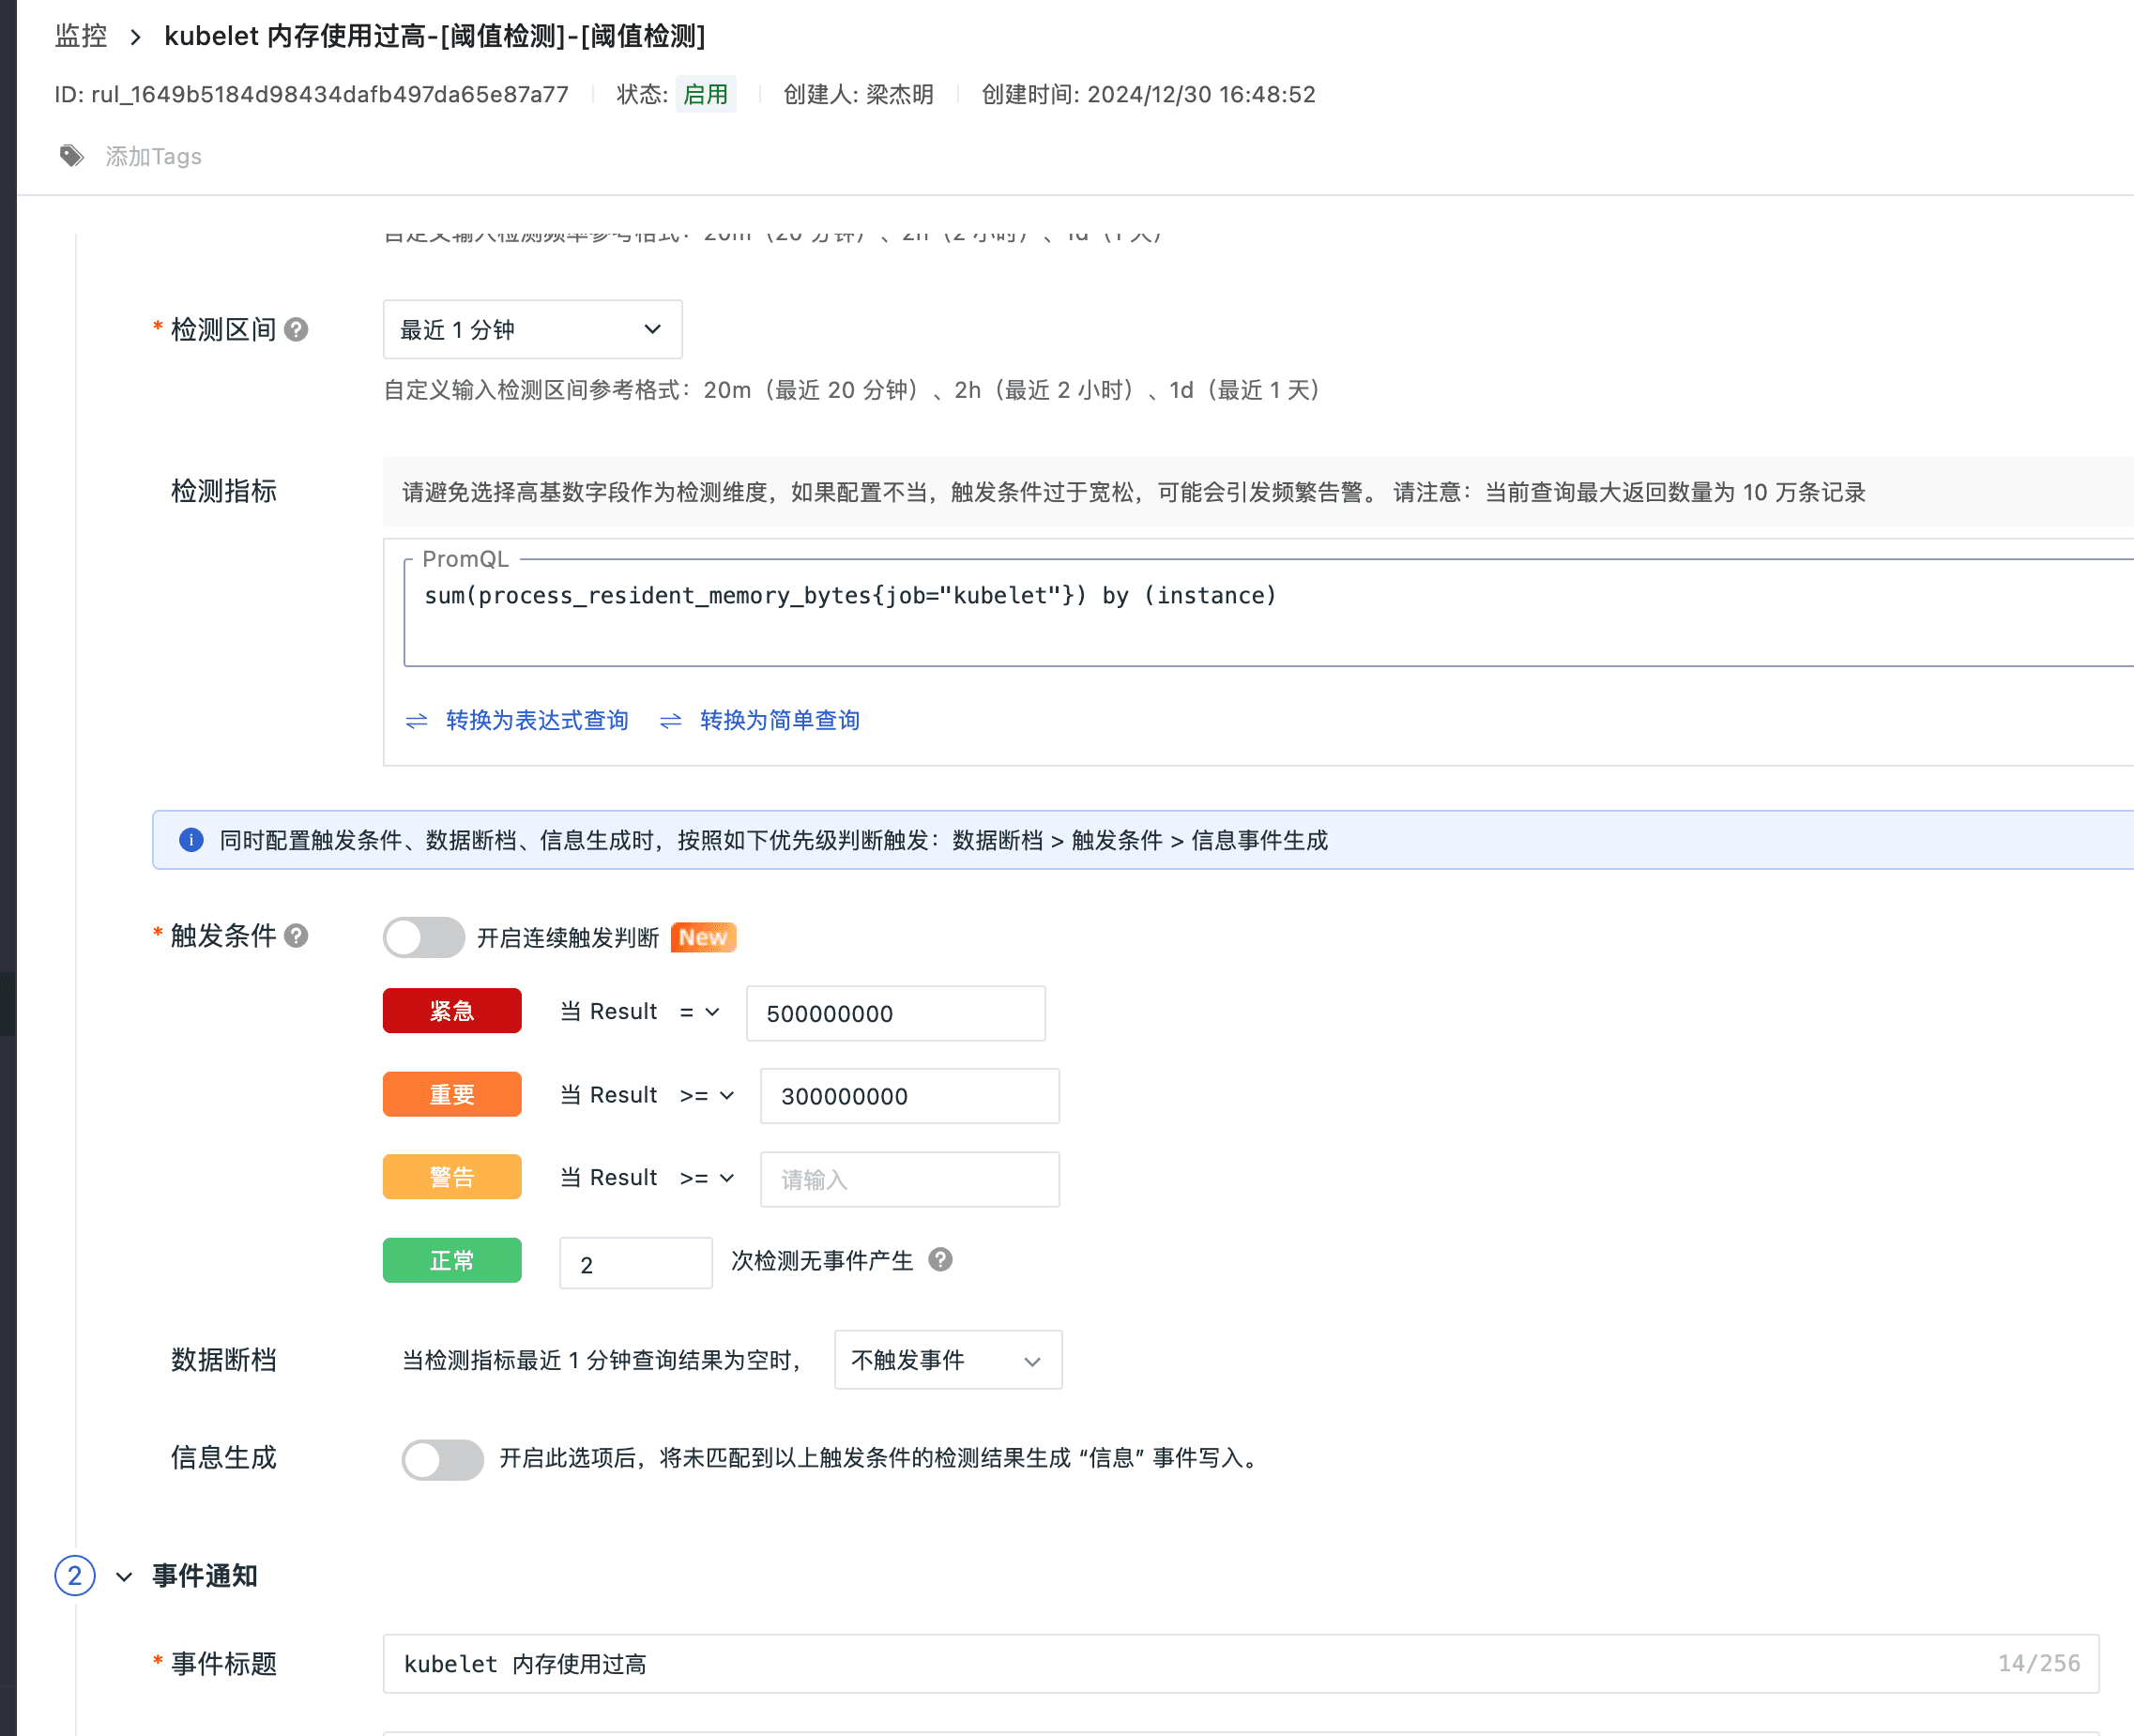Click the step 2 circle icon
Viewport: 2134px width, 1736px height.
coord(75,1576)
